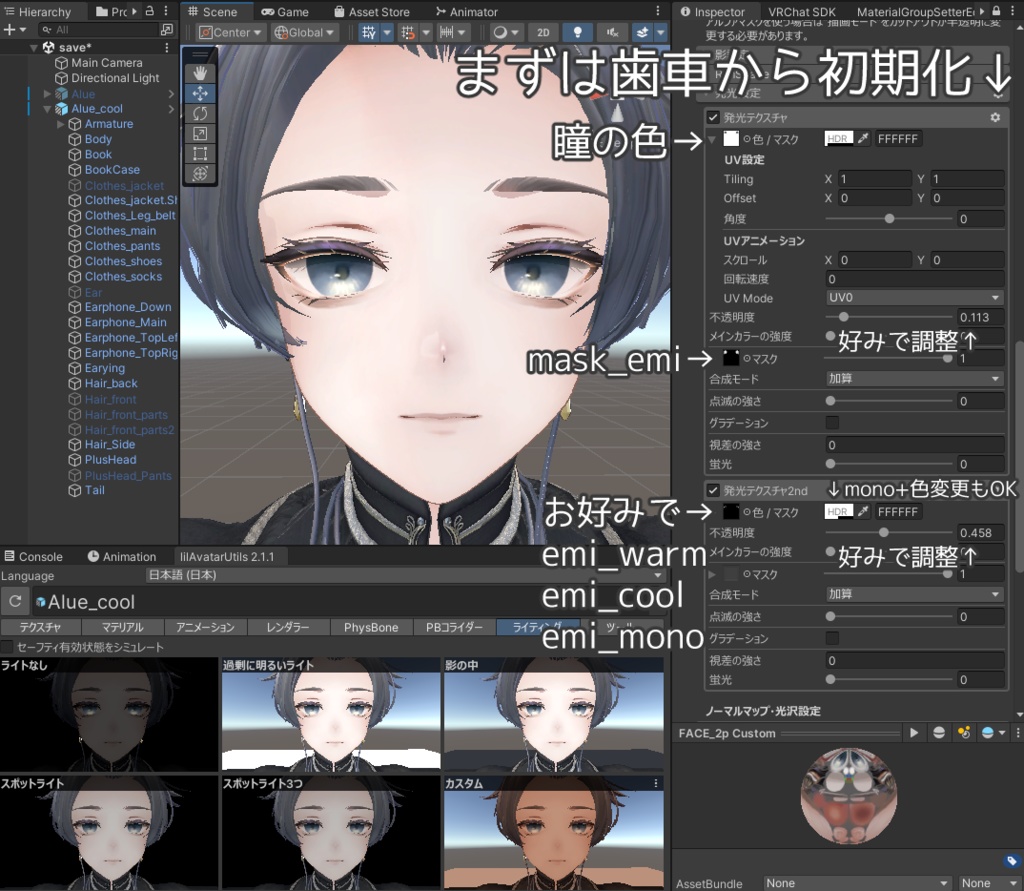Toggle the scene lighting bulb icon

point(577,32)
